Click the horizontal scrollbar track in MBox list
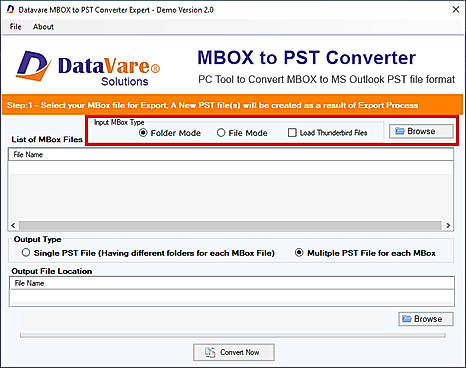Image resolution: width=466 pixels, height=368 pixels. pos(231,226)
